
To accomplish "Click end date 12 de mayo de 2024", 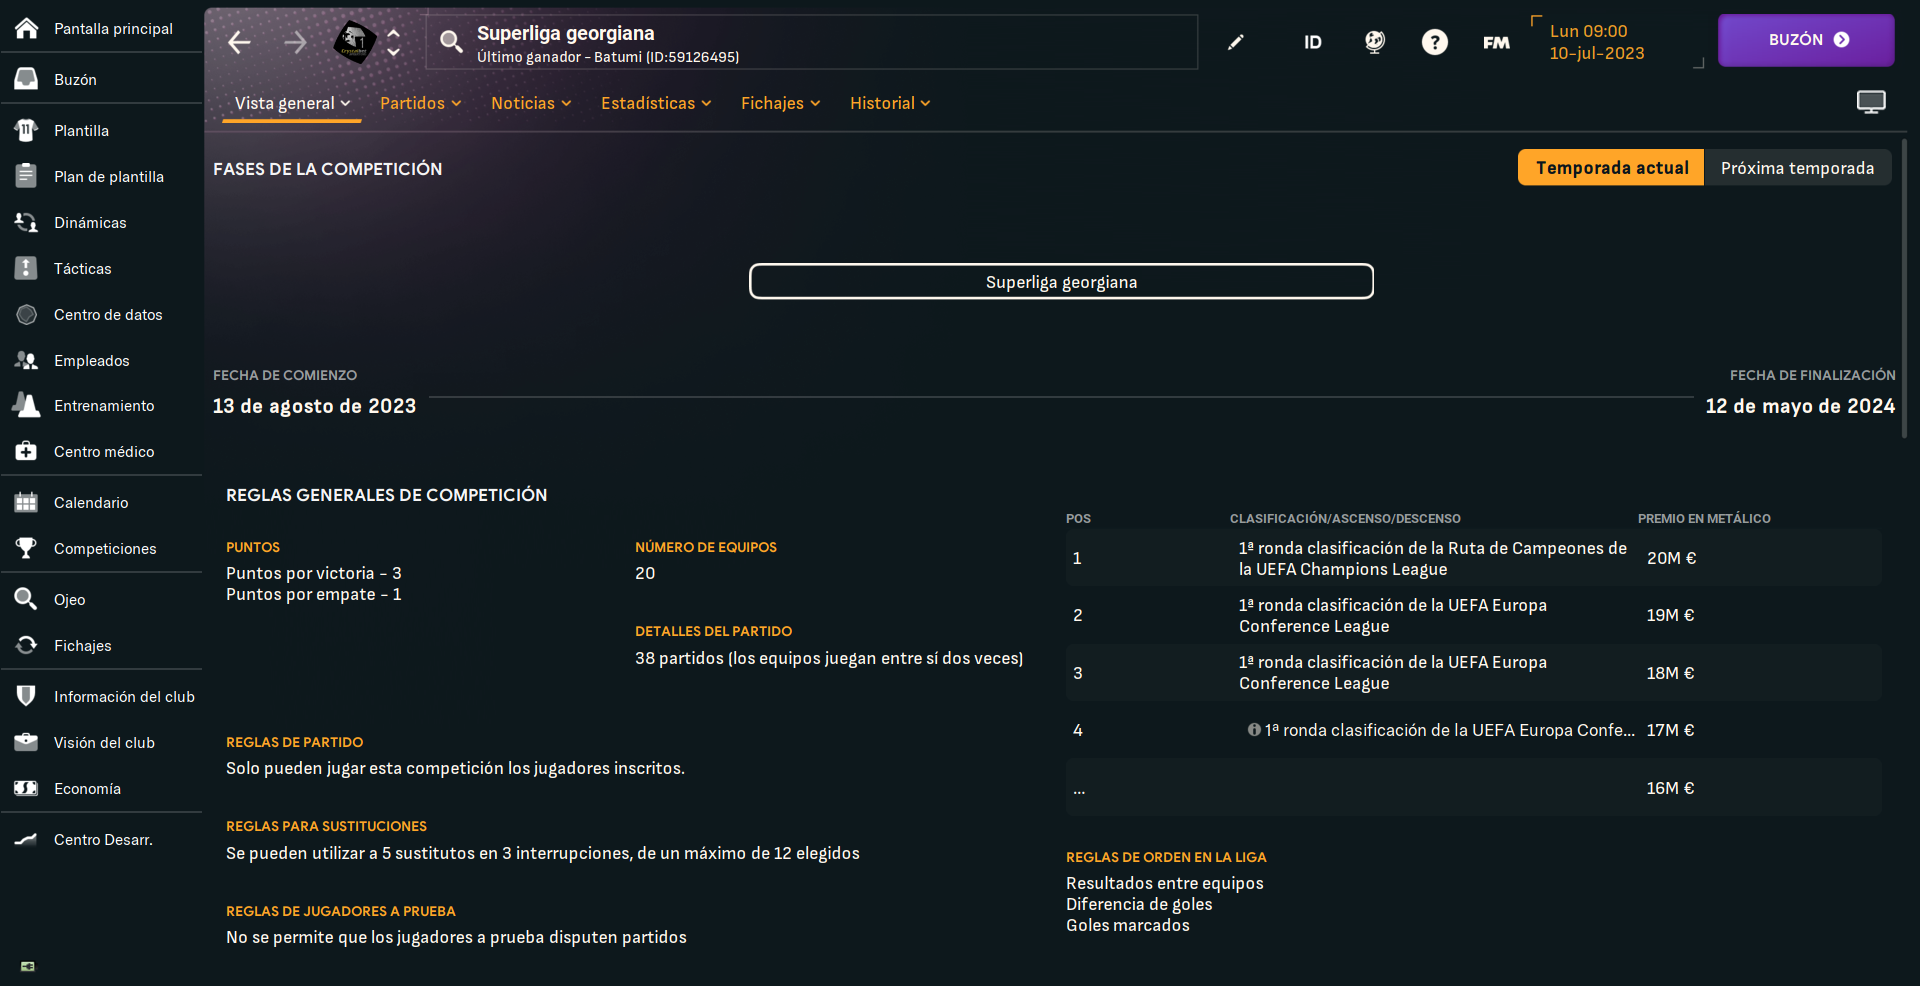I will click(1800, 406).
